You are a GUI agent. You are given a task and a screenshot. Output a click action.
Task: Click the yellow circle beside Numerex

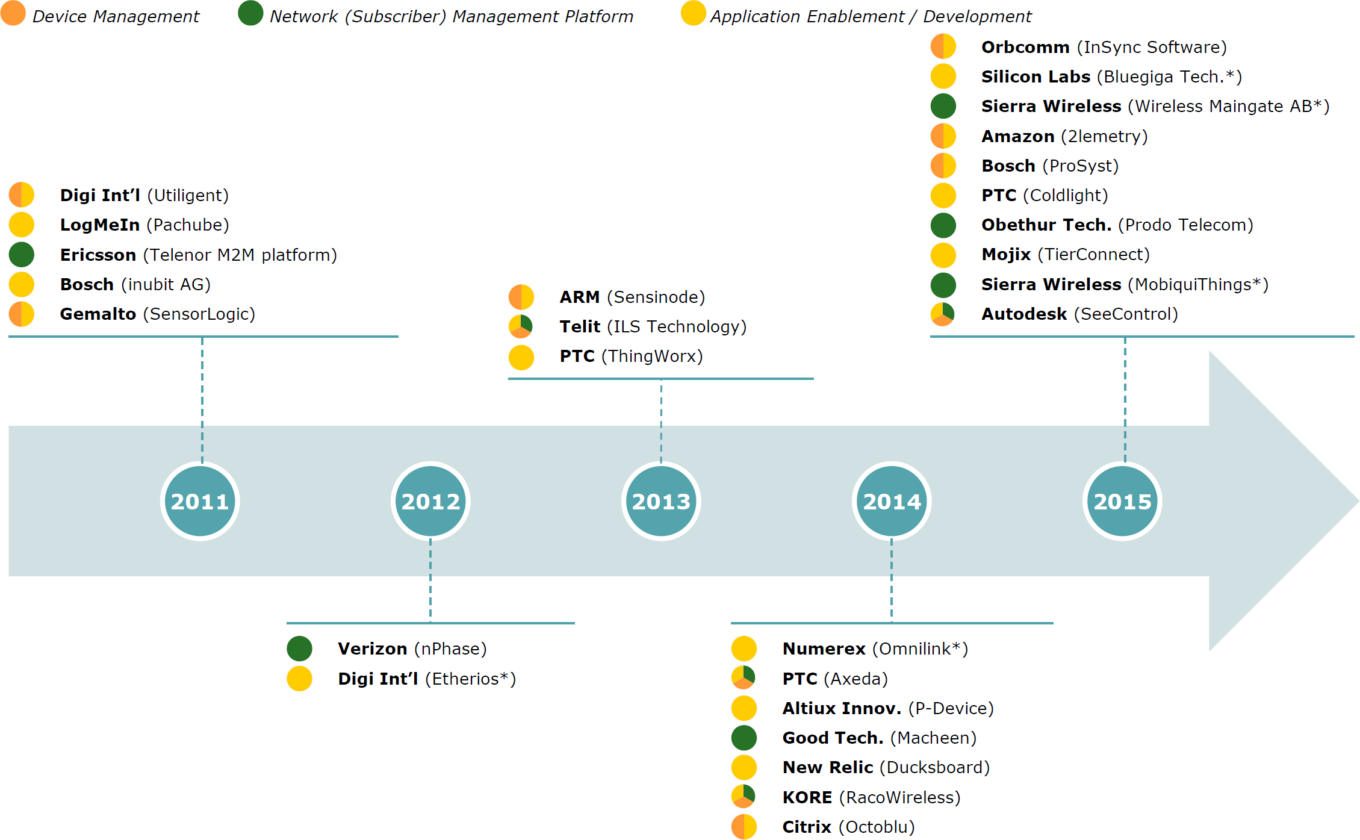pyautogui.click(x=743, y=649)
